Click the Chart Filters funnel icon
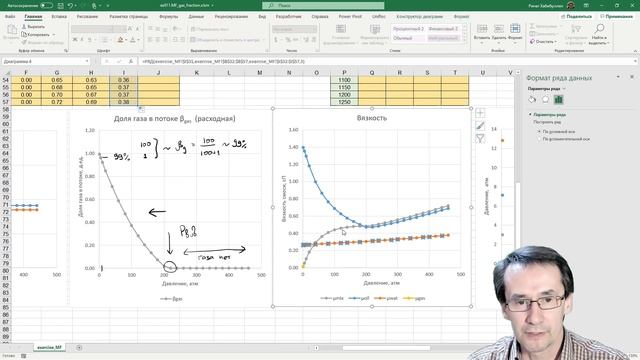The width and height of the screenshot is (640, 360). tap(480, 139)
